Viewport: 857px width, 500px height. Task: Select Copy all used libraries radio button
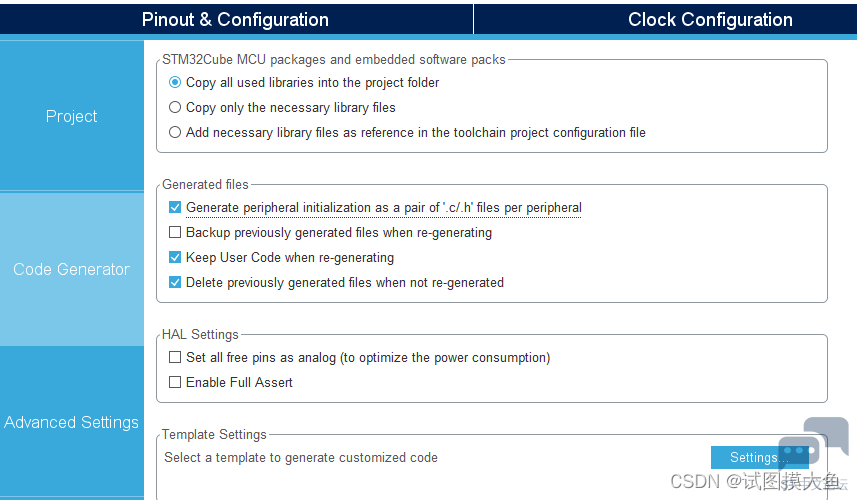click(x=175, y=83)
